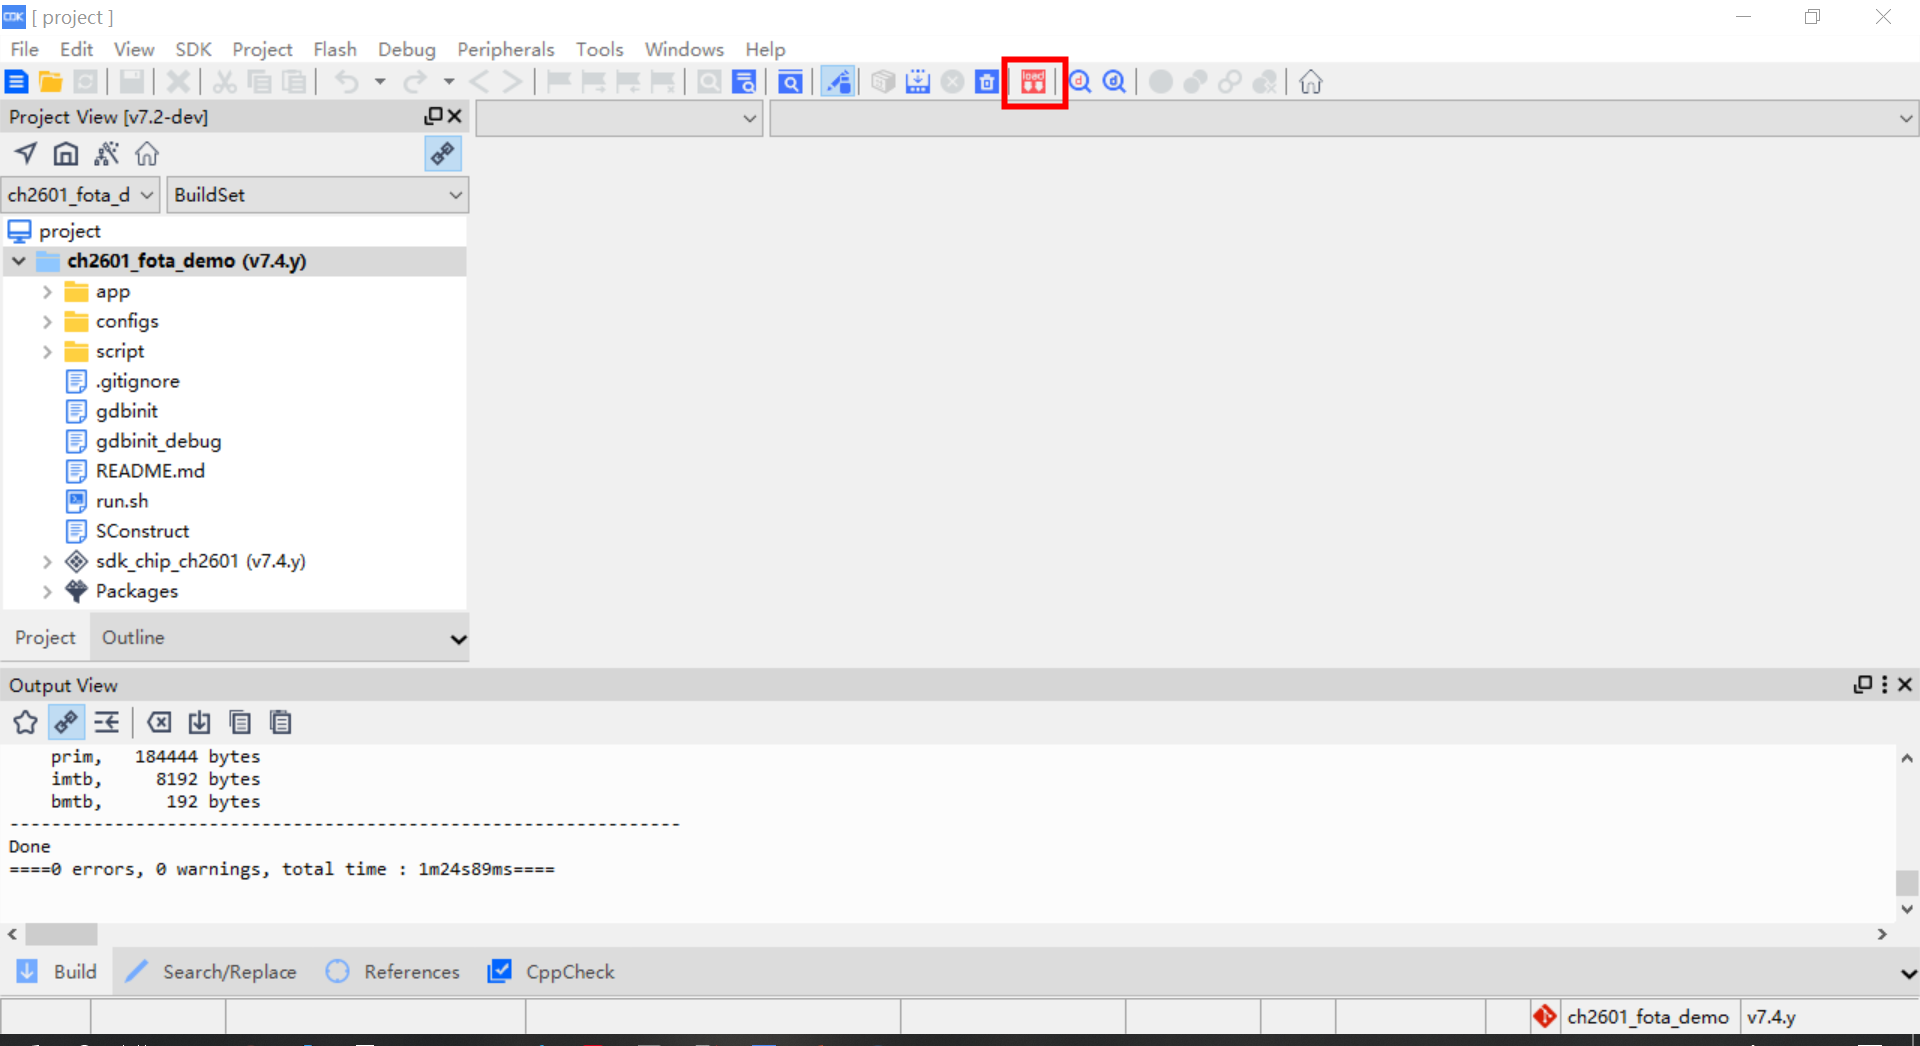Click the red flash download icon
This screenshot has width=1920, height=1046.
click(1034, 82)
